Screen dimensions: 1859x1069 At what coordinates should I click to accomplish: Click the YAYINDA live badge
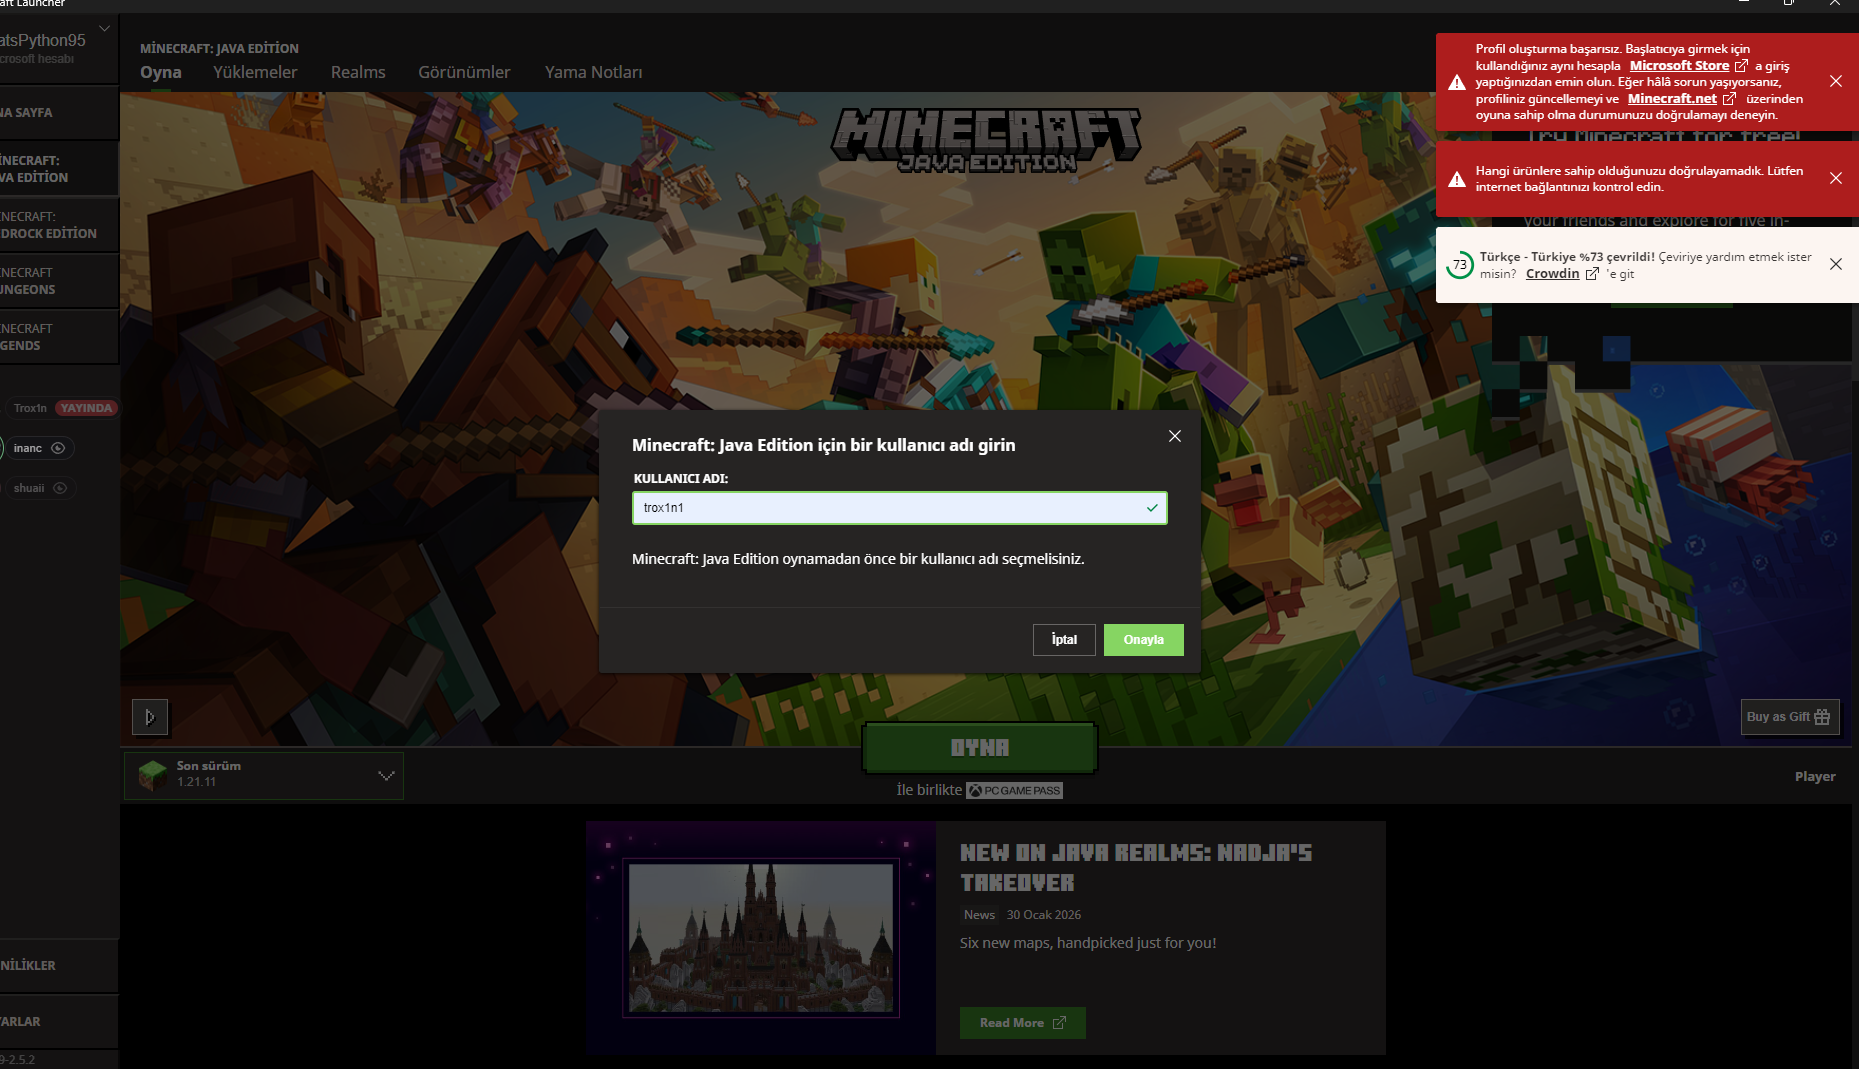tap(86, 408)
